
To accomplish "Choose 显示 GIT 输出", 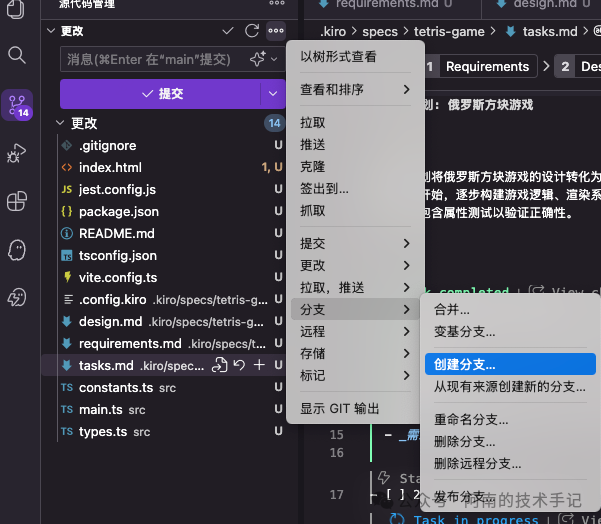I will 355,409.
